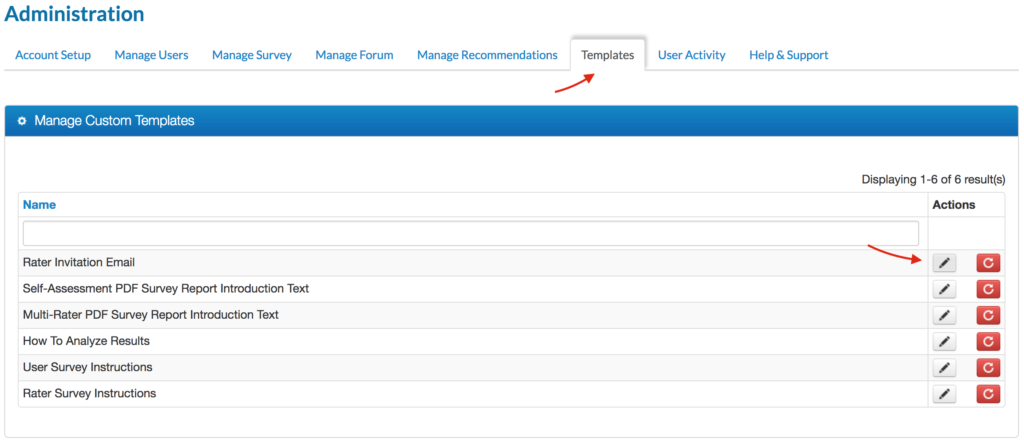Reset Multi-Rater PDF Survey Report Introduction Text
This screenshot has height=443, width=1024.
[988, 315]
